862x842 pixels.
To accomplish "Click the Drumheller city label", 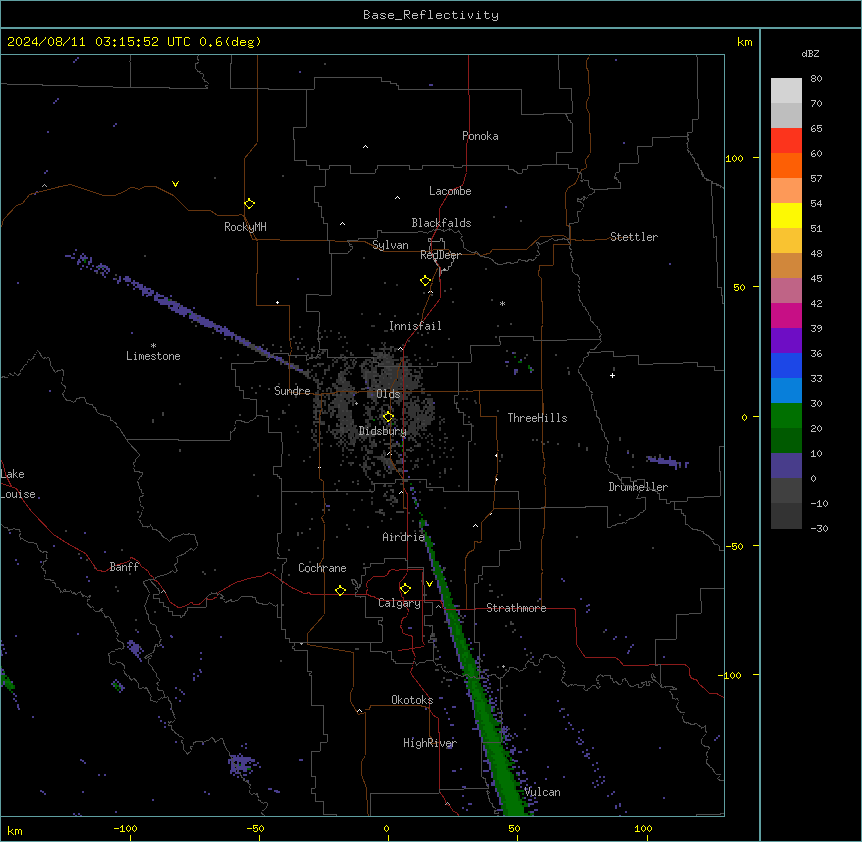I will (638, 487).
